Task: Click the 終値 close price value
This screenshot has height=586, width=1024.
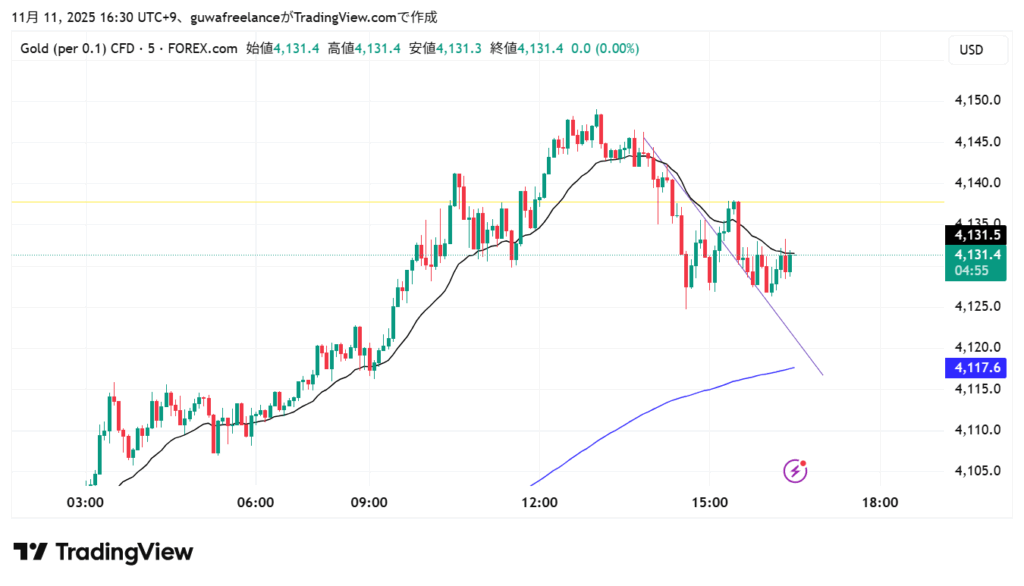Action: (x=541, y=48)
